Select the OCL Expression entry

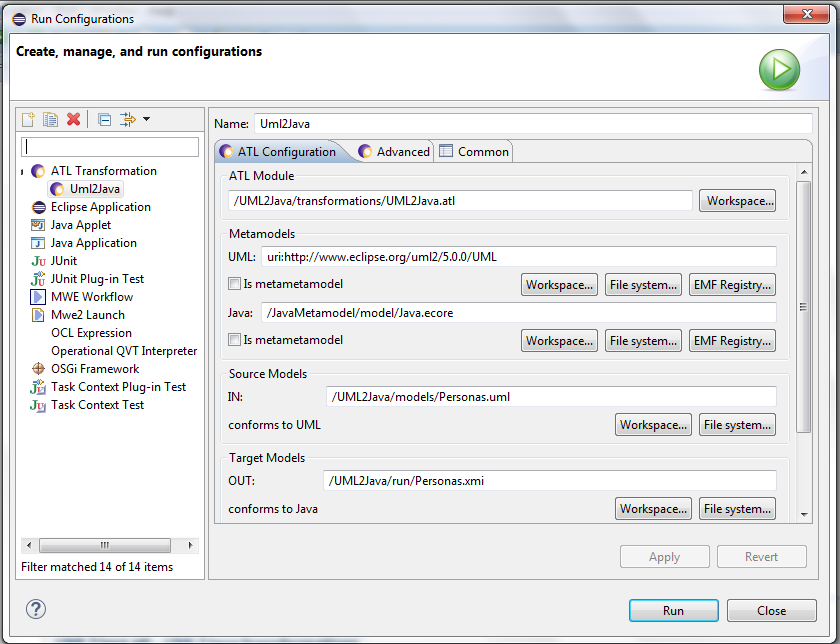[91, 333]
